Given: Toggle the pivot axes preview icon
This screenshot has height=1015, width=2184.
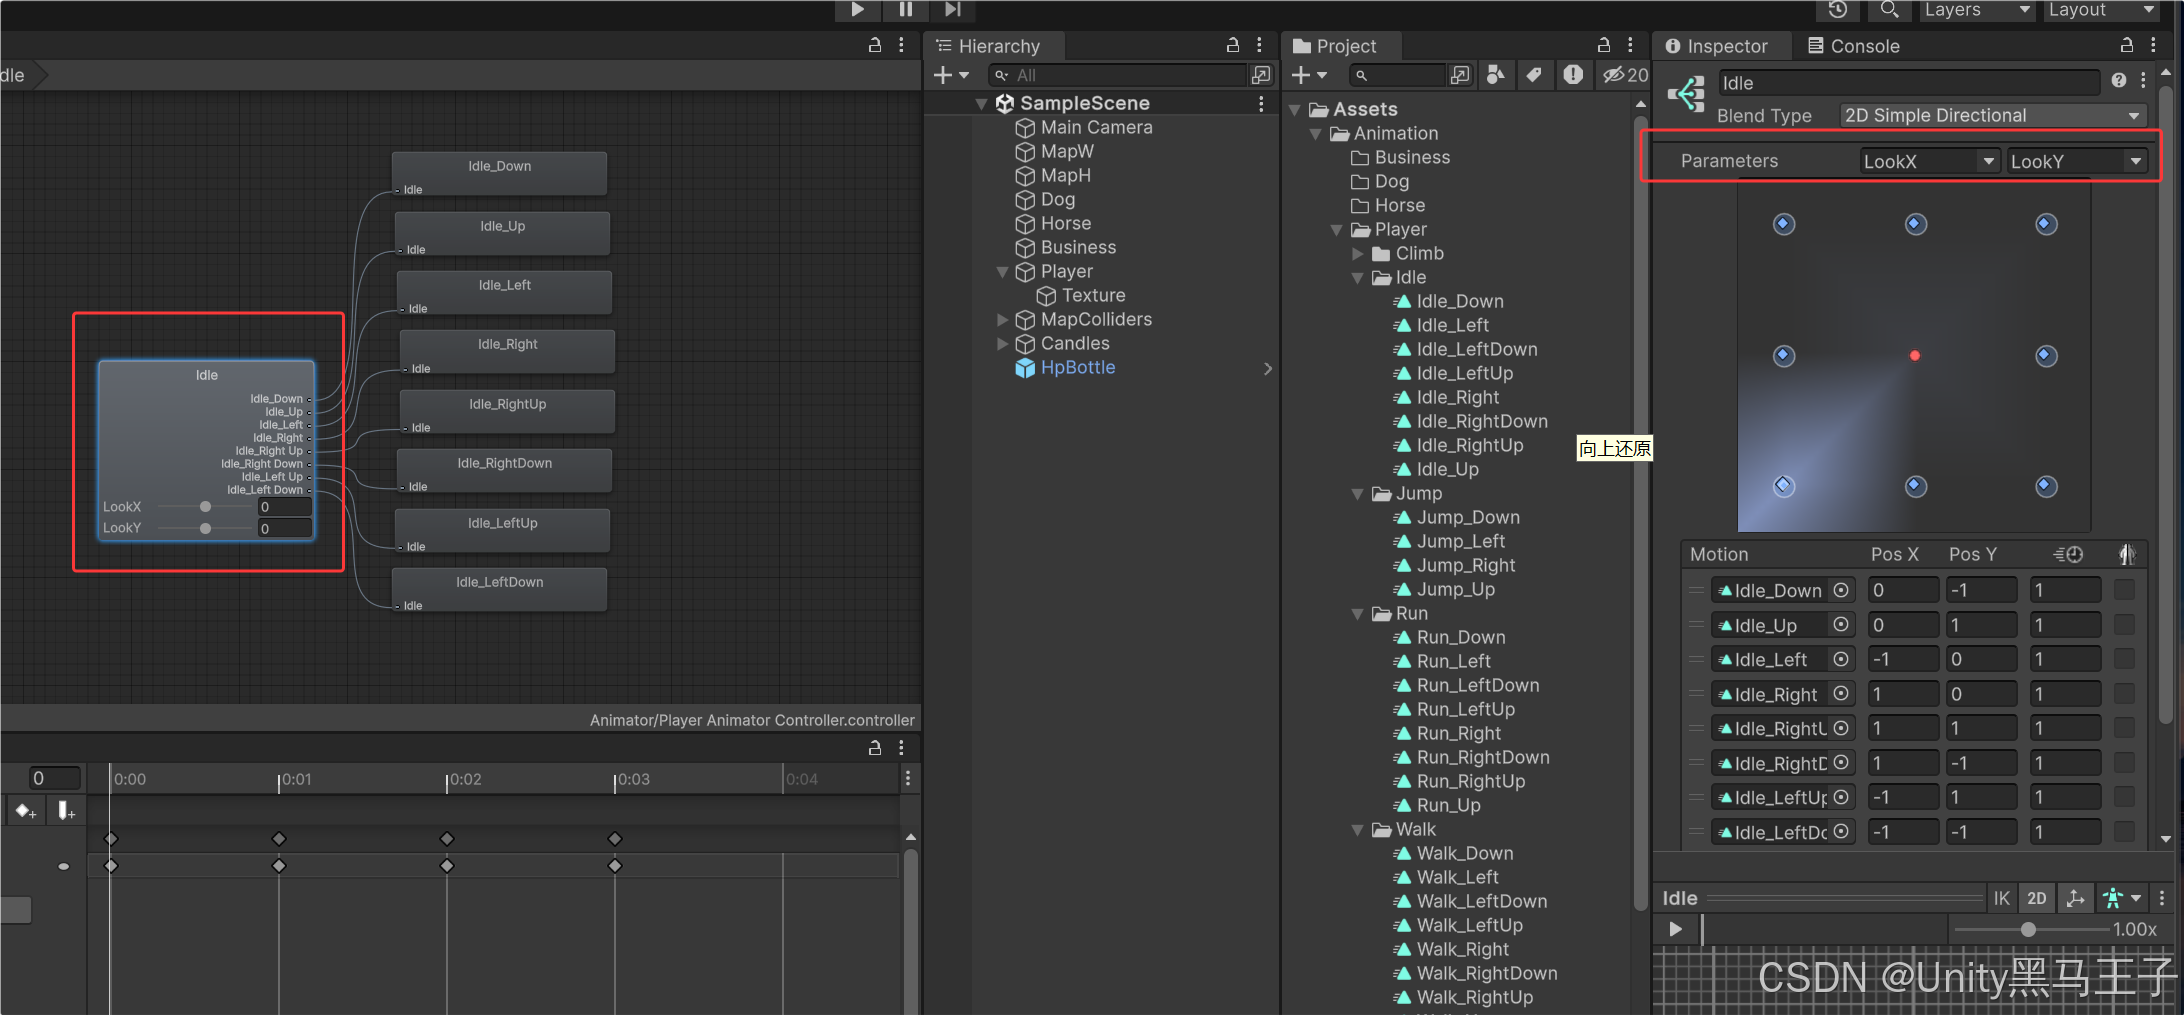Looking at the screenshot, I should pyautogui.click(x=2076, y=898).
